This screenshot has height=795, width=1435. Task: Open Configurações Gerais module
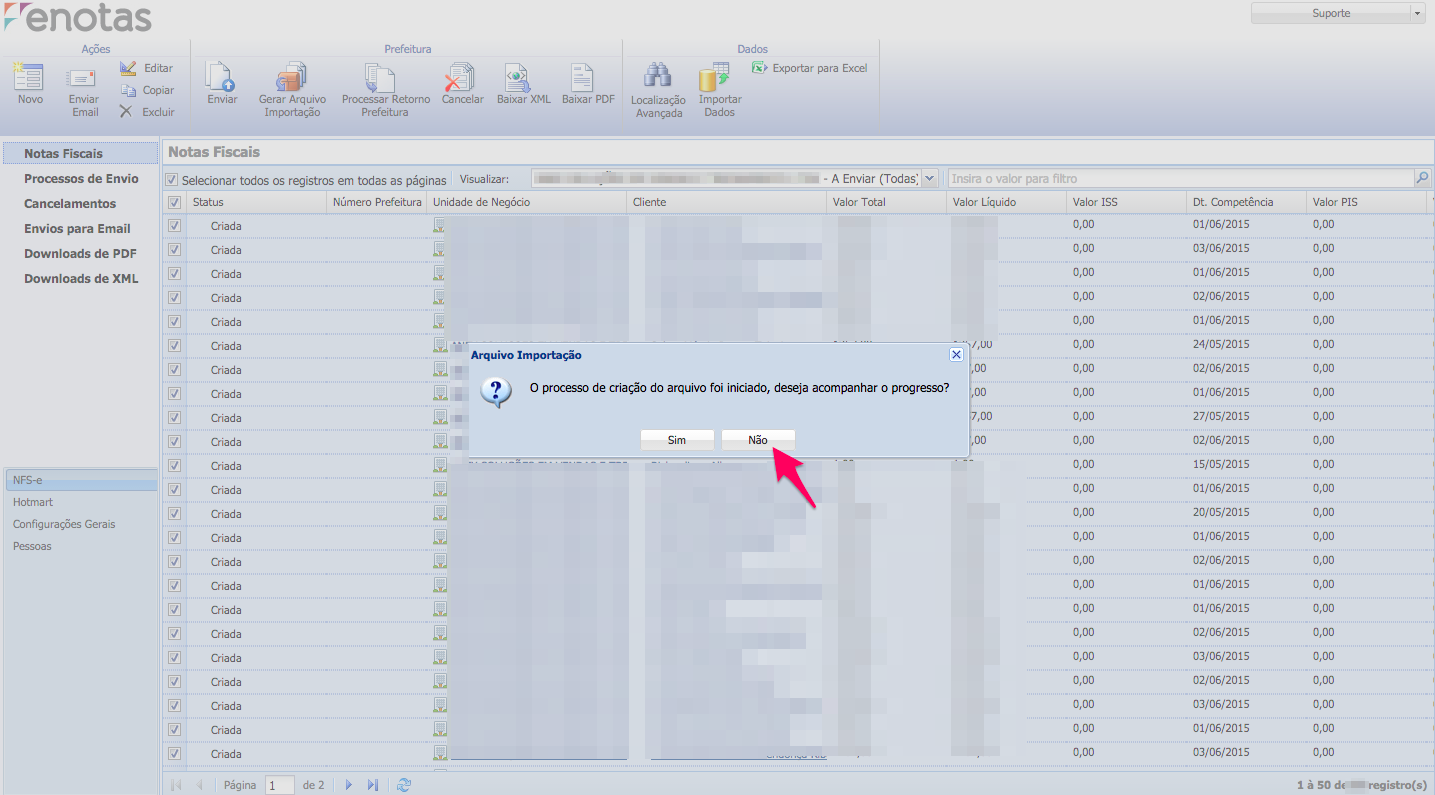[64, 524]
